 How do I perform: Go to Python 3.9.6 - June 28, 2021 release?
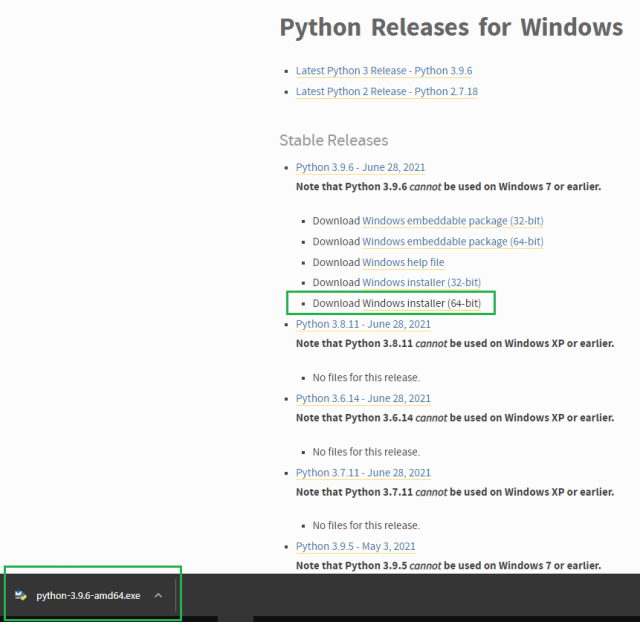pos(363,167)
